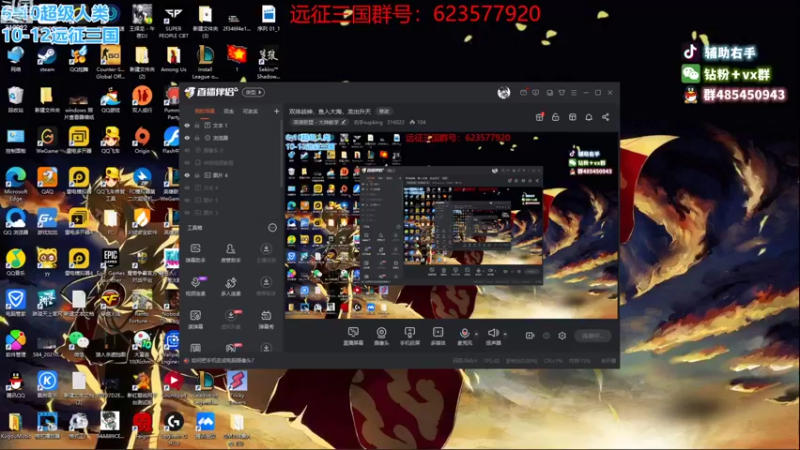This screenshot has width=800, height=450.
Task: Click the record video icon in bottom bar
Action: click(x=530, y=336)
